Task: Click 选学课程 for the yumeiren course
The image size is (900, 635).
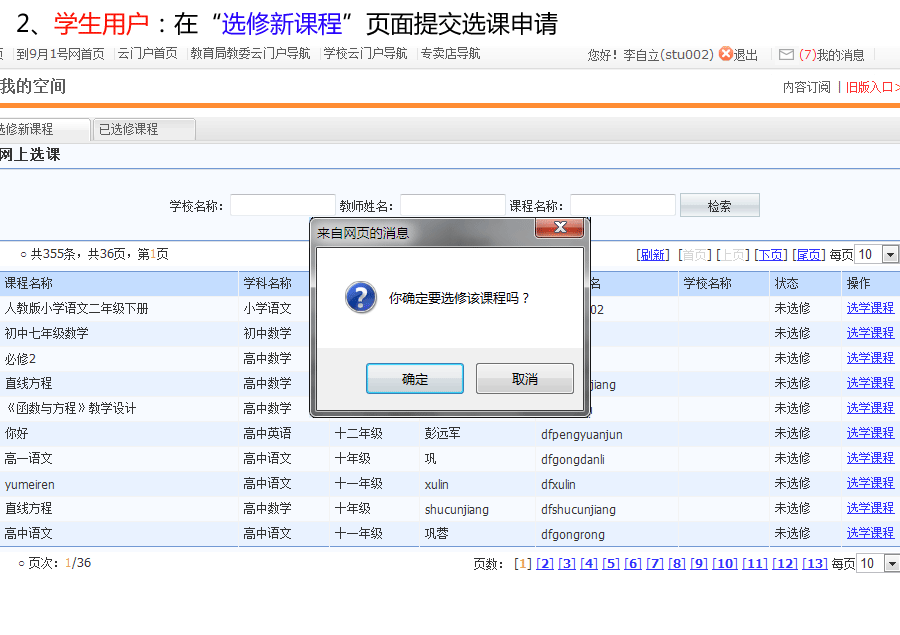Action: [870, 483]
